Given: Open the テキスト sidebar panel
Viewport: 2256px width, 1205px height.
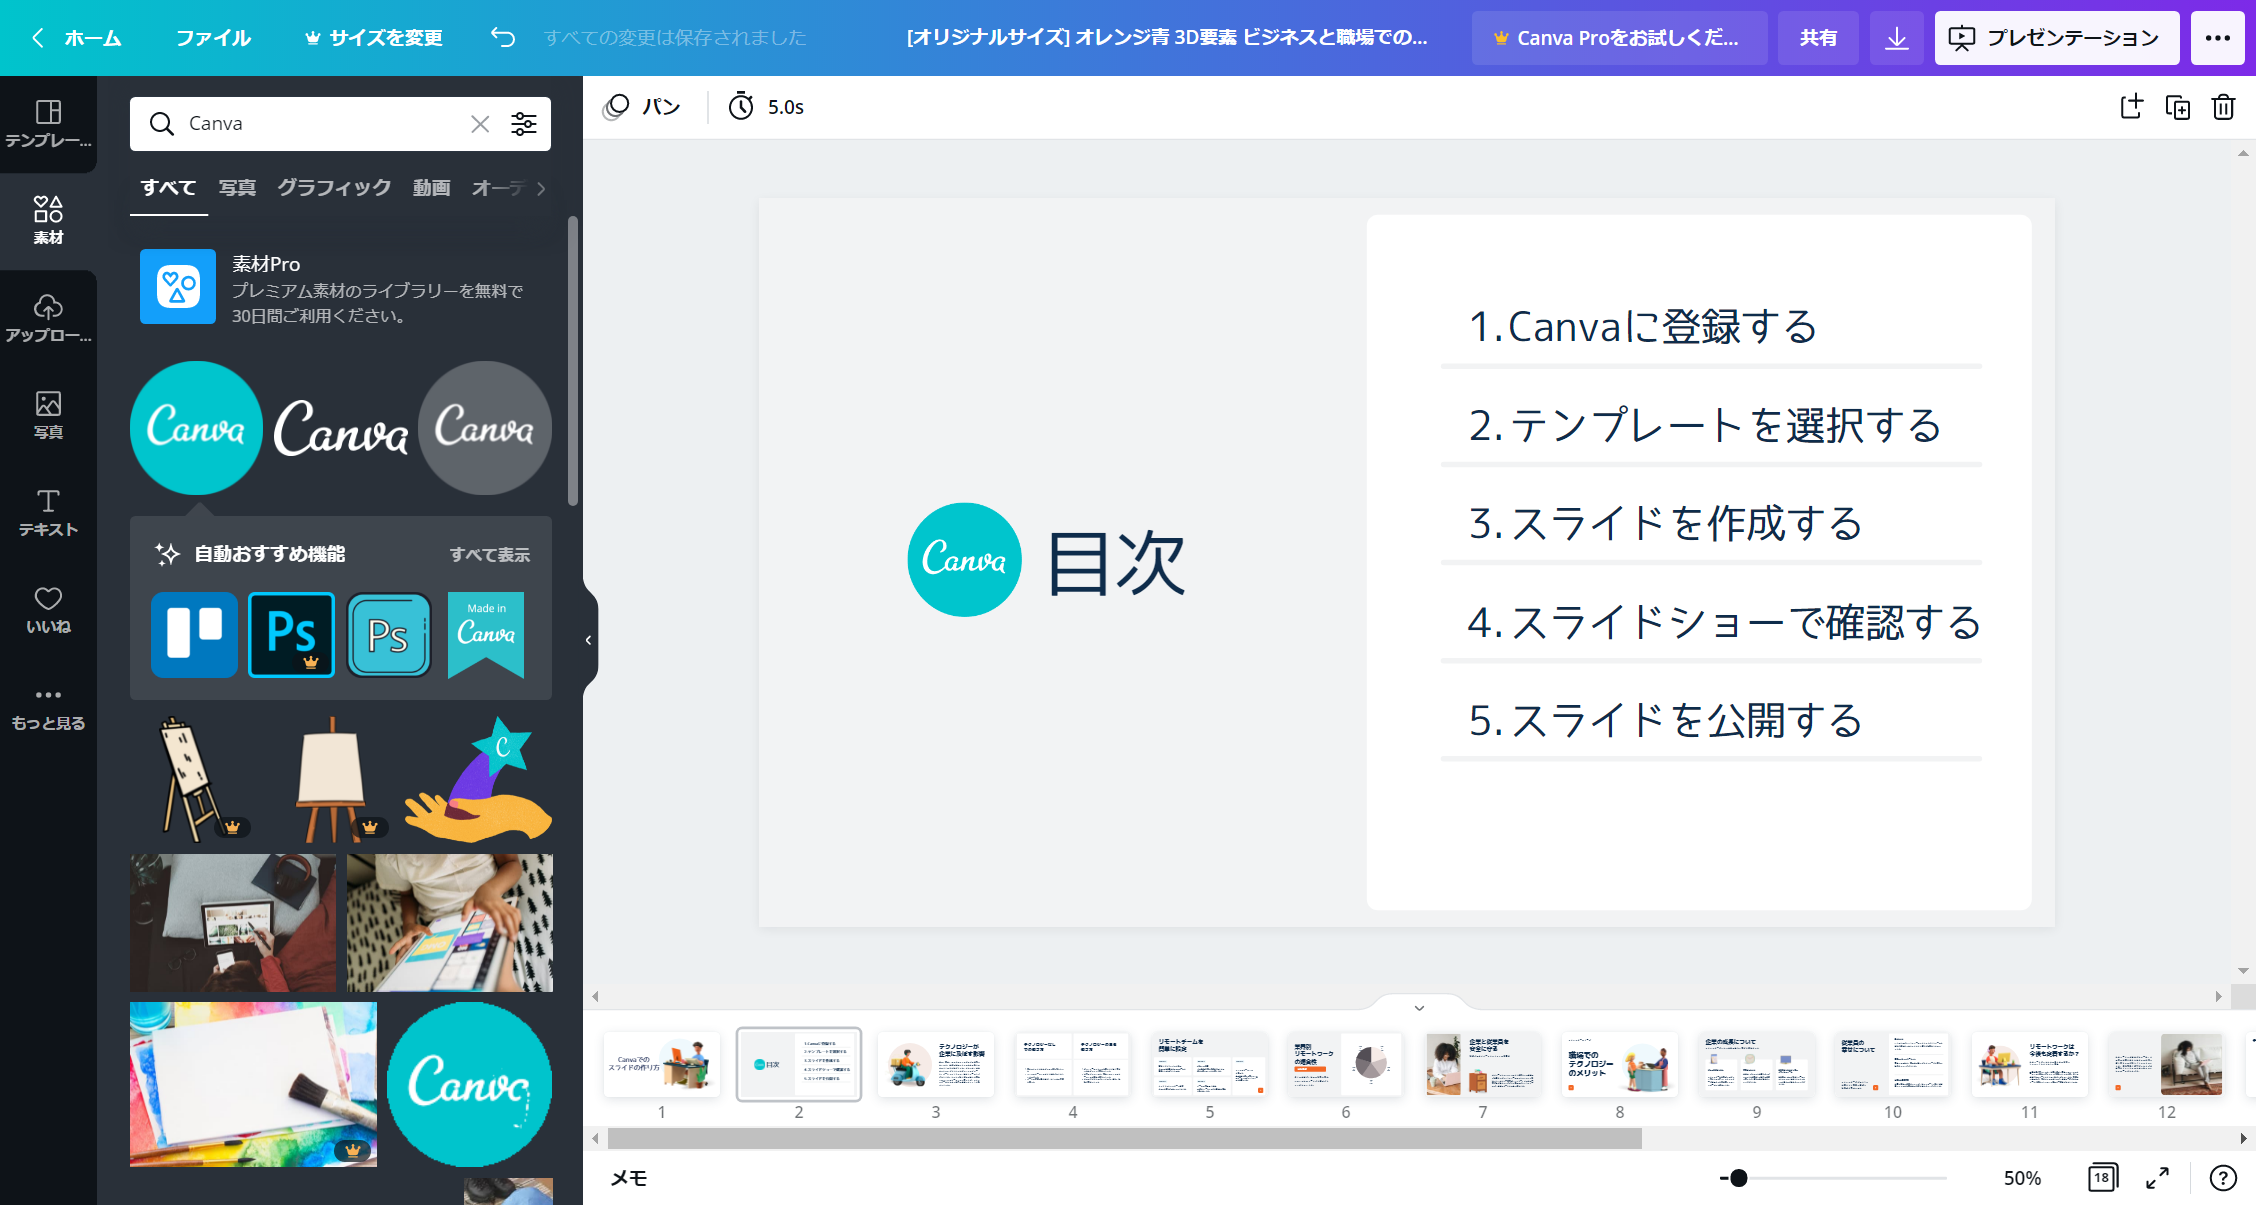Looking at the screenshot, I should coord(48,512).
